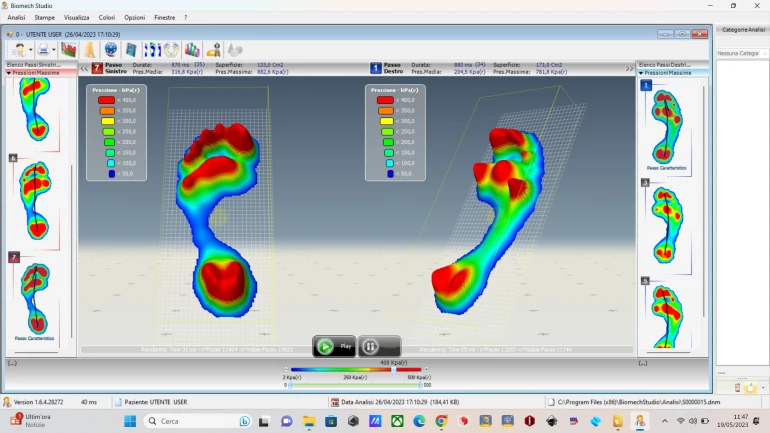
Task: Open the Analisi menu
Action: [16, 18]
